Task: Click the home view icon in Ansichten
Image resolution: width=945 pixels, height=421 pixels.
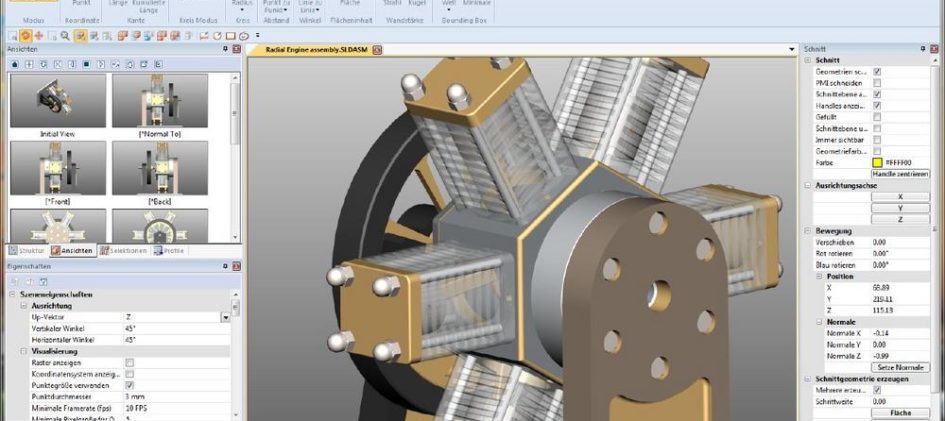Action: (15, 64)
